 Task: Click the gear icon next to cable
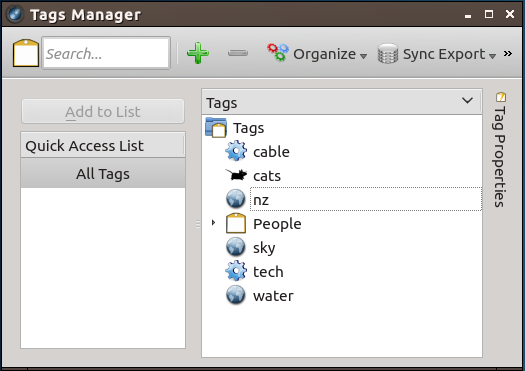236,151
